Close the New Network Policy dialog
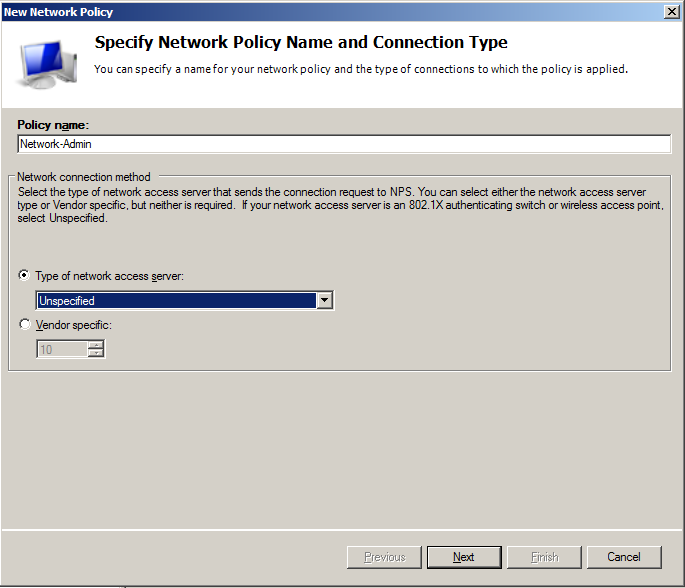Image resolution: width=685 pixels, height=588 pixels. coord(671,12)
